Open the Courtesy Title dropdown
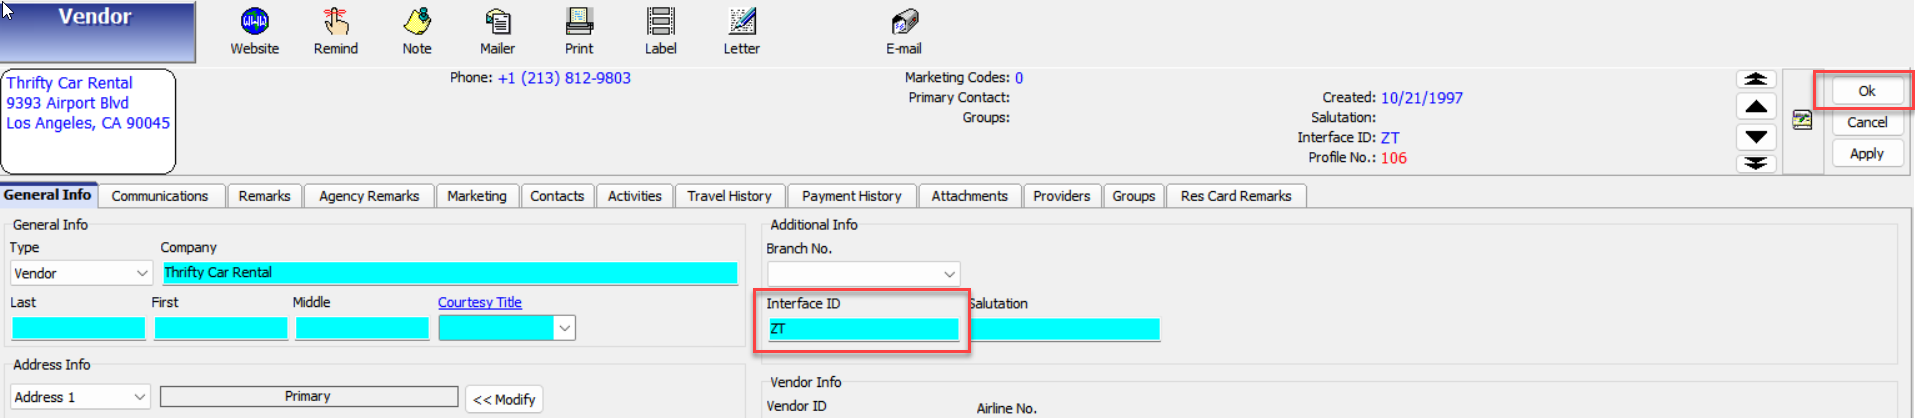The image size is (1915, 418). [565, 328]
